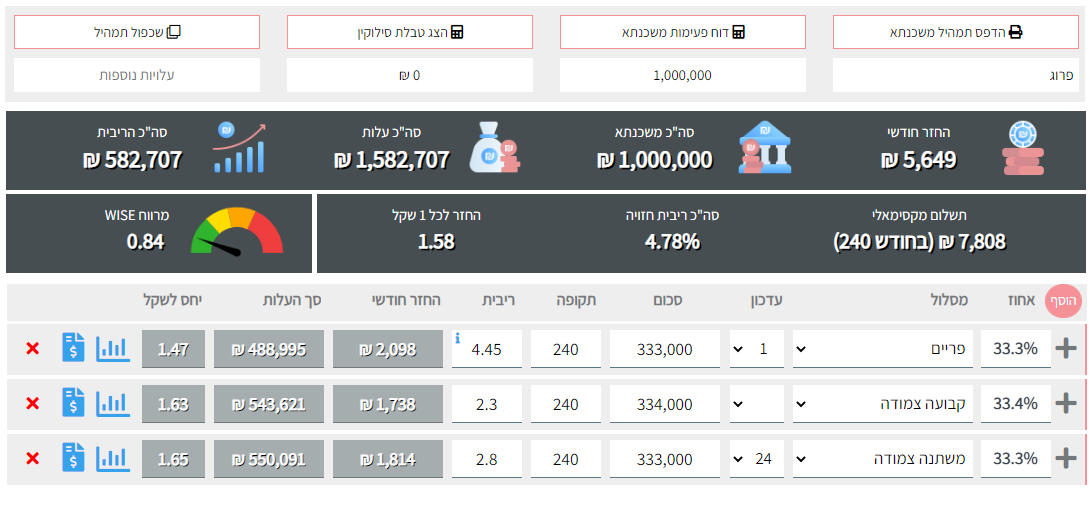
Task: Click the שכפול תמהיל duplicate button
Action: coord(137,32)
